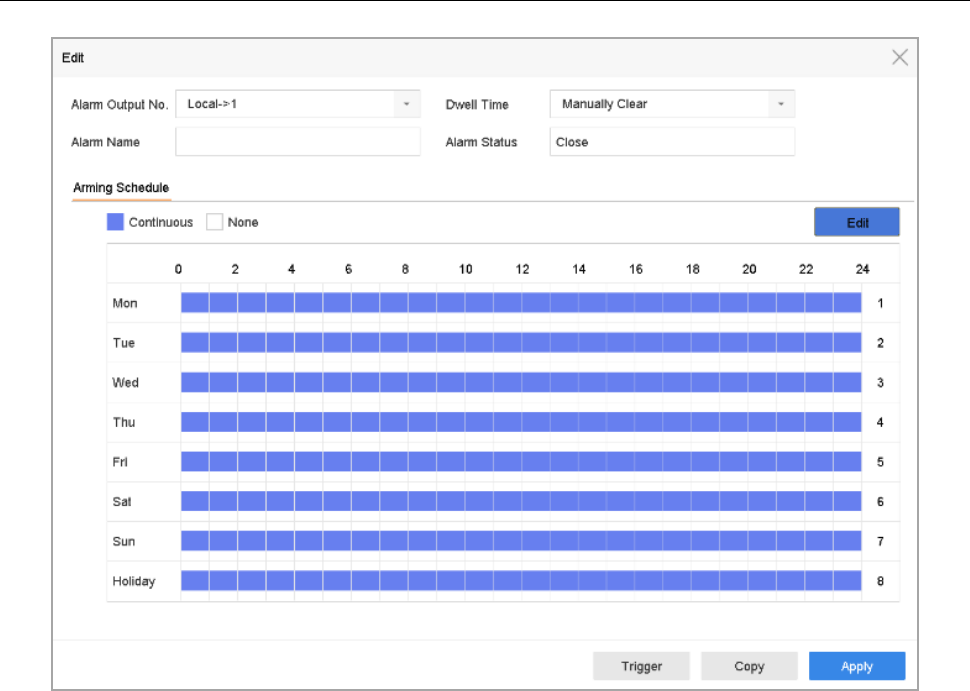Click the Holiday schedule timeline bar
The image size is (970, 691).
coord(520,581)
